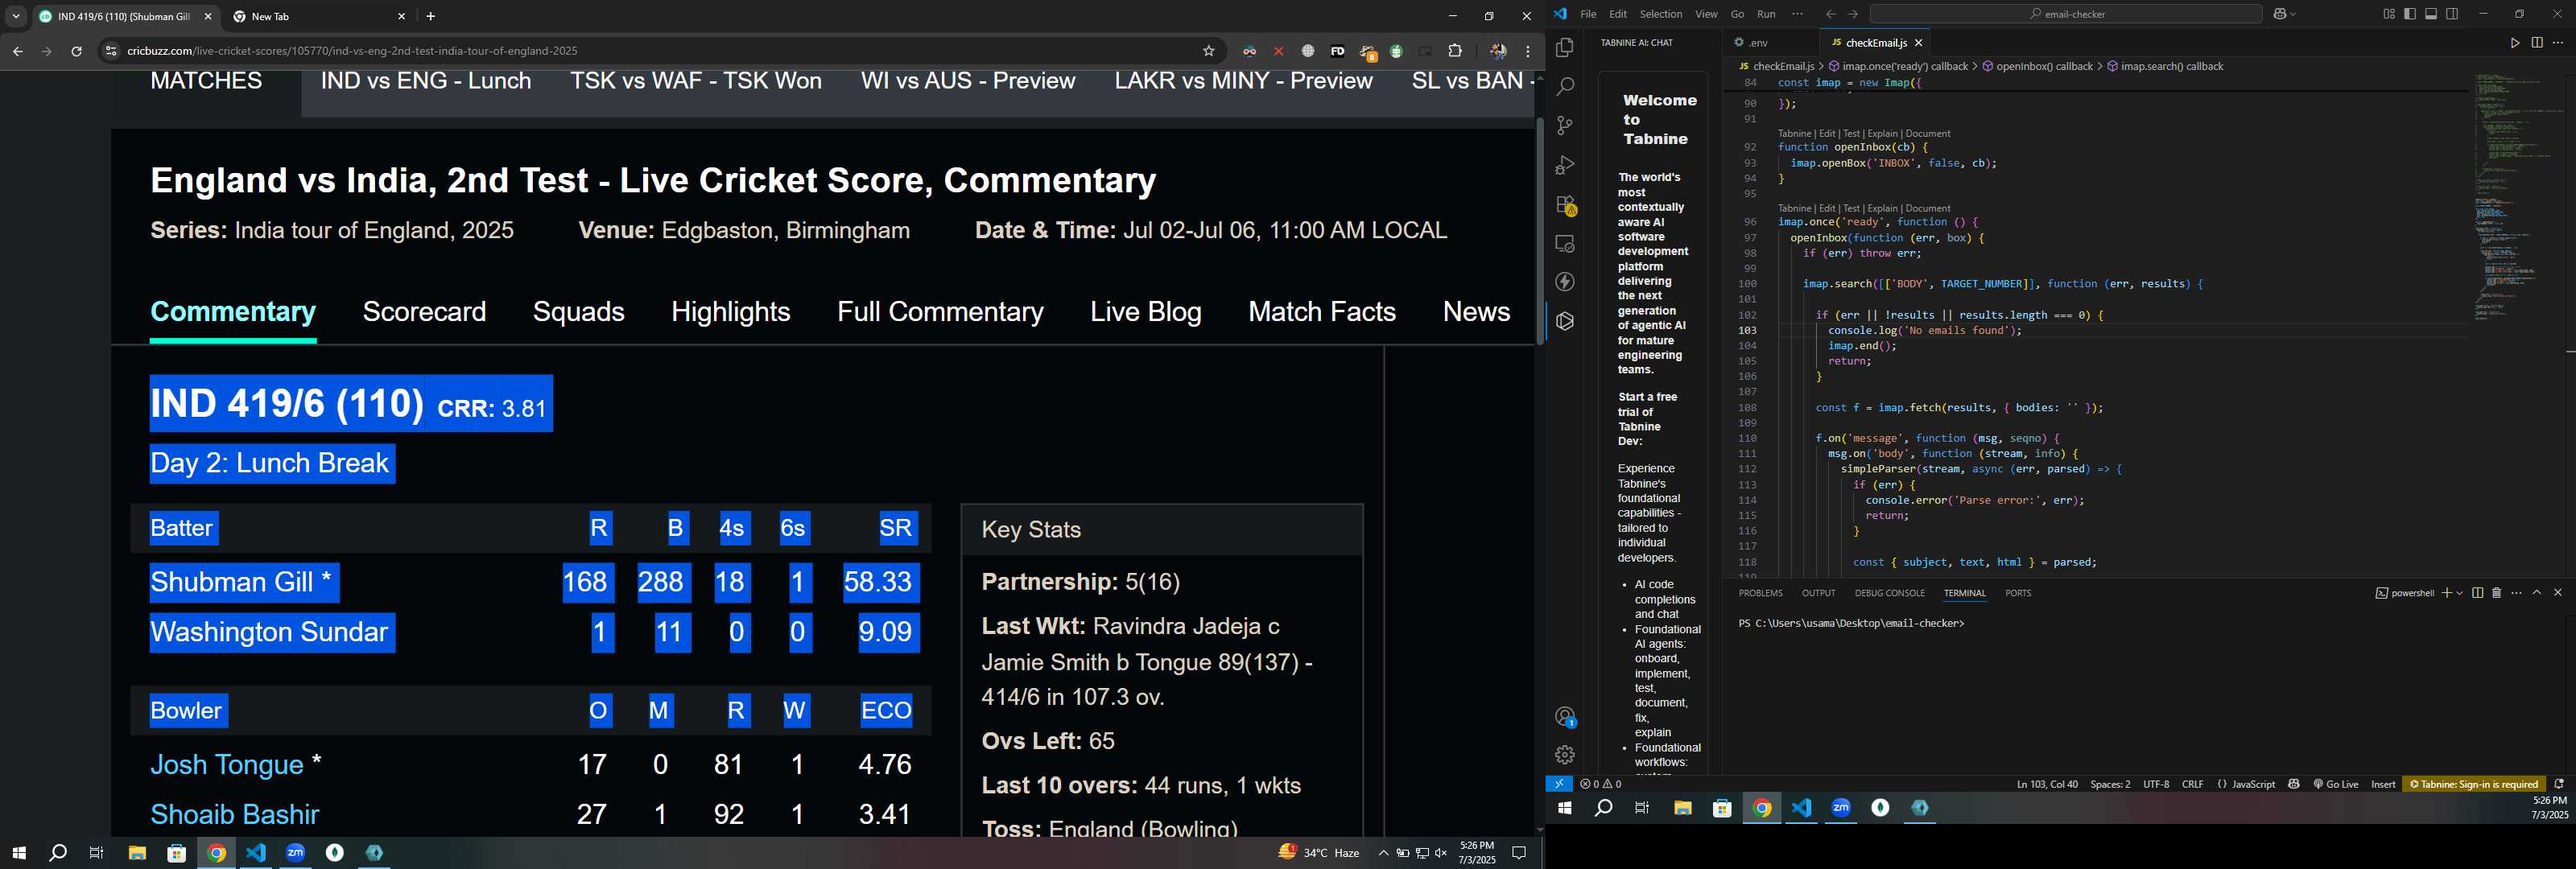Click VS Code email-checker command center search
The height and width of the screenshot is (869, 2576).
2066,14
